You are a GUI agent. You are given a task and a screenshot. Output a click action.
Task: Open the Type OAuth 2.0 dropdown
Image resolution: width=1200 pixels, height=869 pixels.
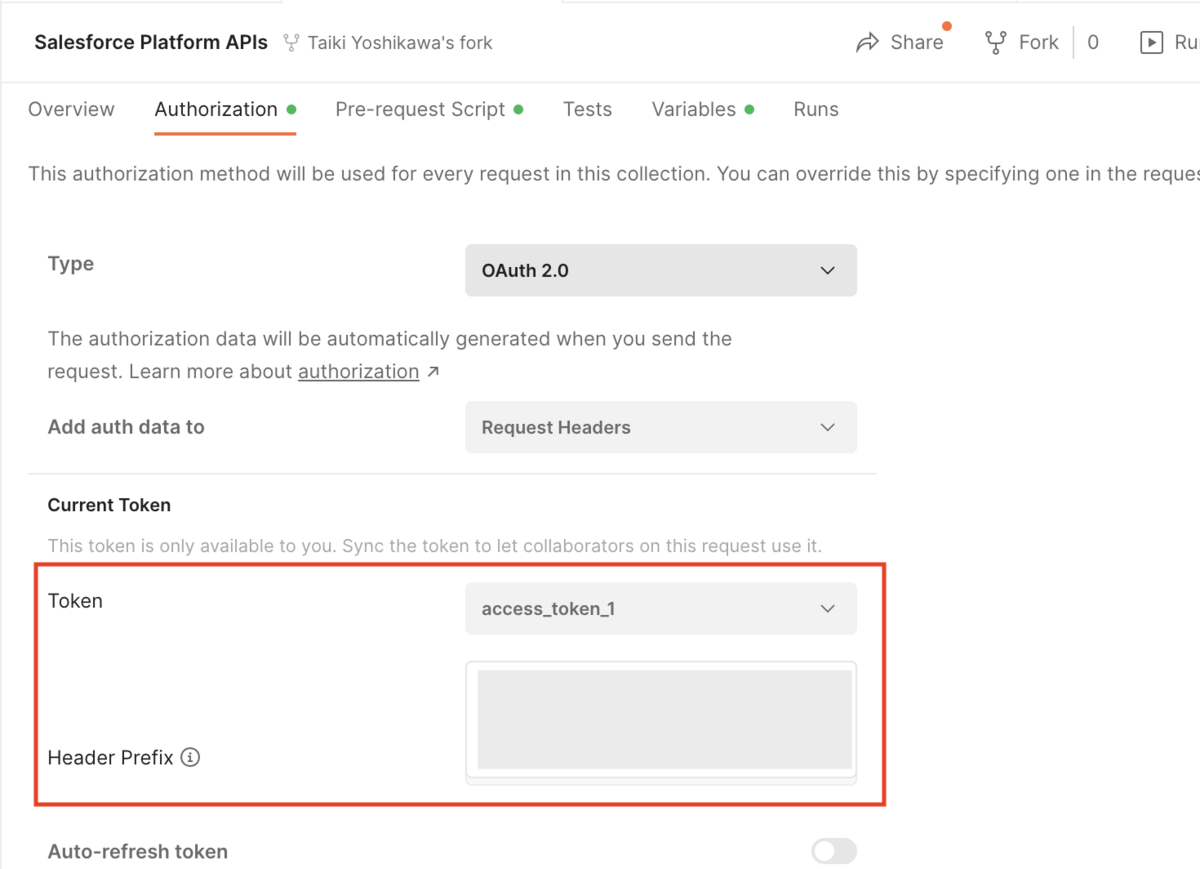click(x=661, y=270)
